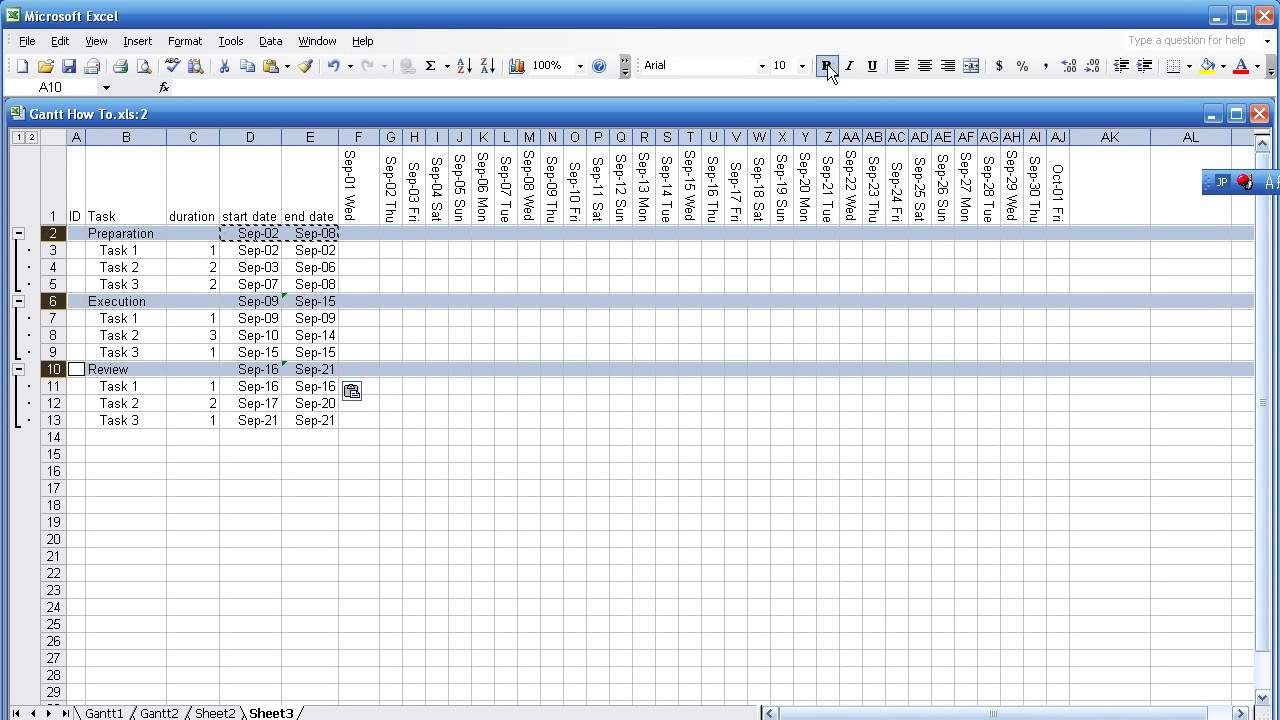1280x720 pixels.
Task: Switch to the Sheet2 tab
Action: pos(214,713)
